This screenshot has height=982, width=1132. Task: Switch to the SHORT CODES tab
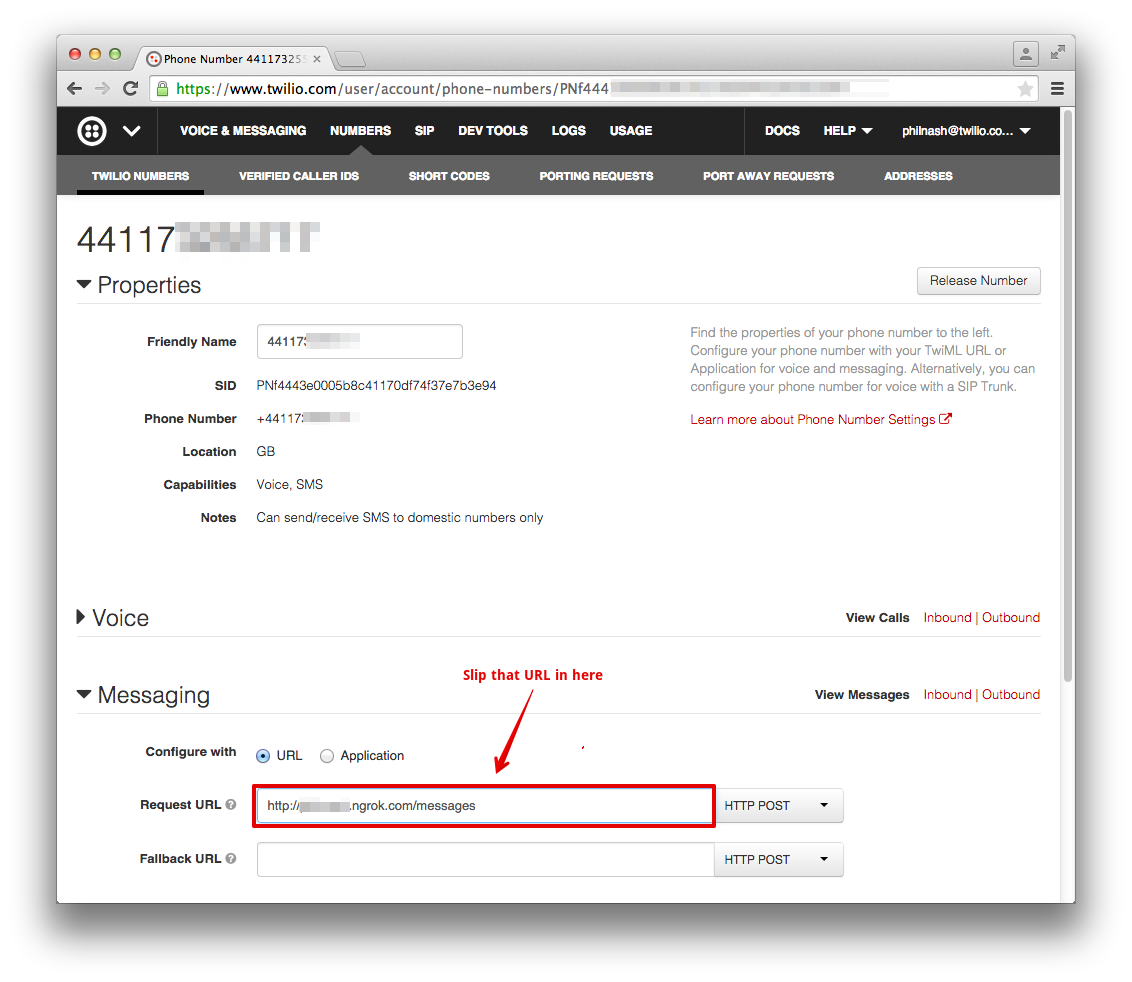[449, 176]
